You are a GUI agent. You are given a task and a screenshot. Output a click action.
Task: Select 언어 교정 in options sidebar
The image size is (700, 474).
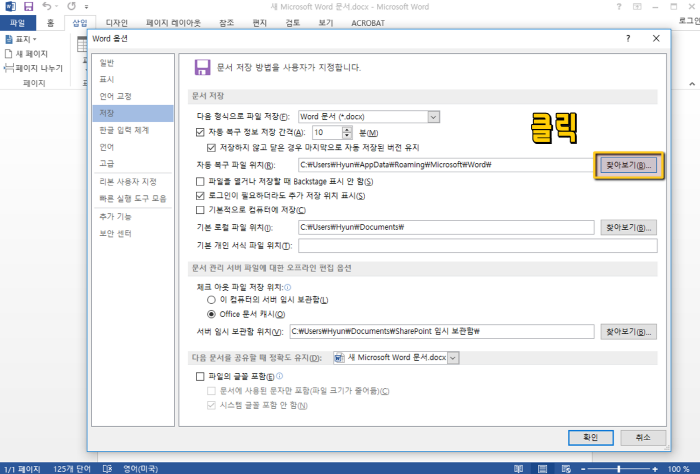click(x=133, y=96)
